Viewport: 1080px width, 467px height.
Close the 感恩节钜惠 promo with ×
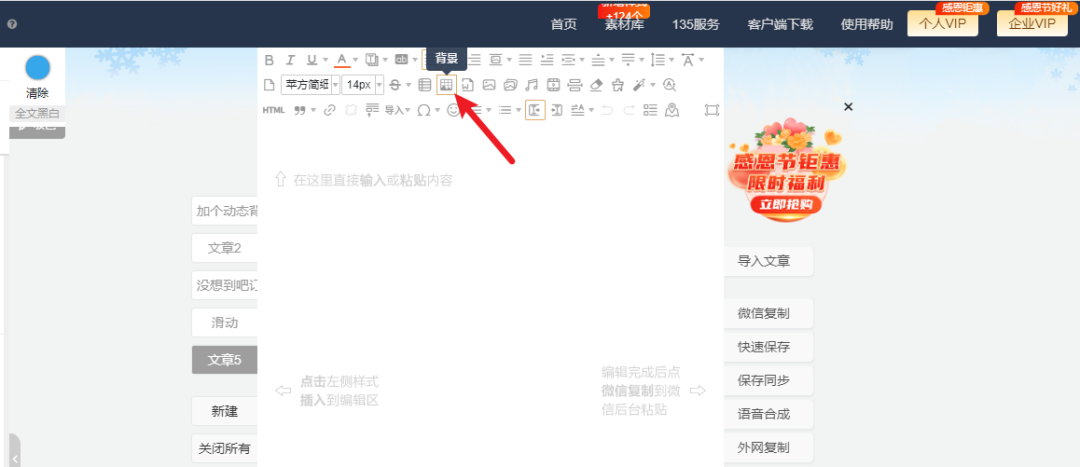coord(849,106)
